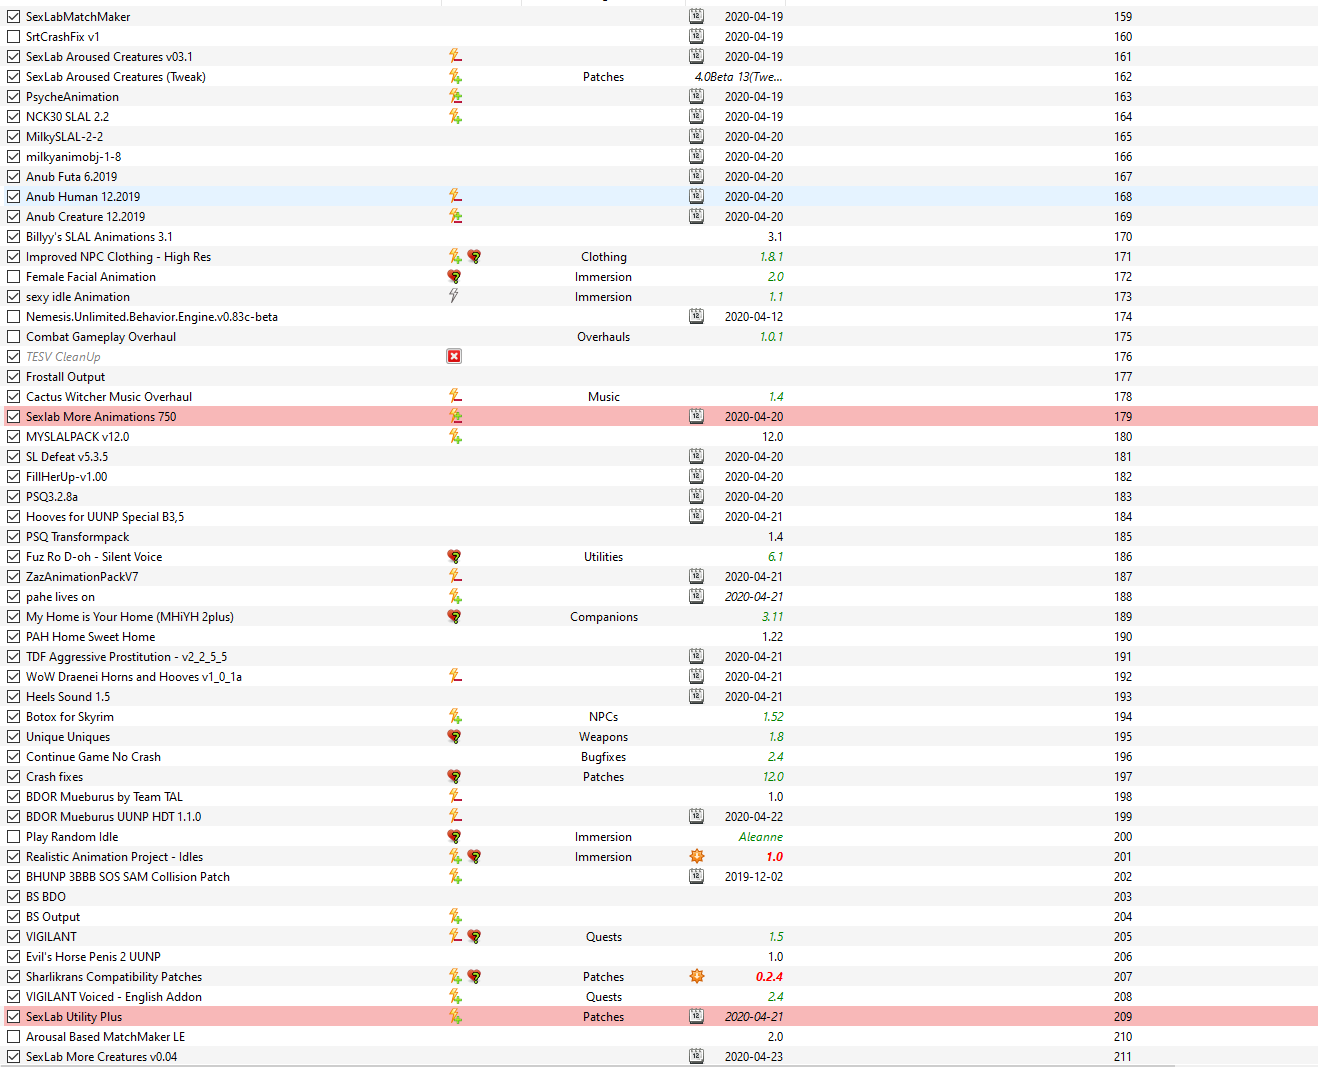Image resolution: width=1318 pixels, height=1067 pixels.
Task: Click the conflict flag on BS Output row
Action: point(455,917)
